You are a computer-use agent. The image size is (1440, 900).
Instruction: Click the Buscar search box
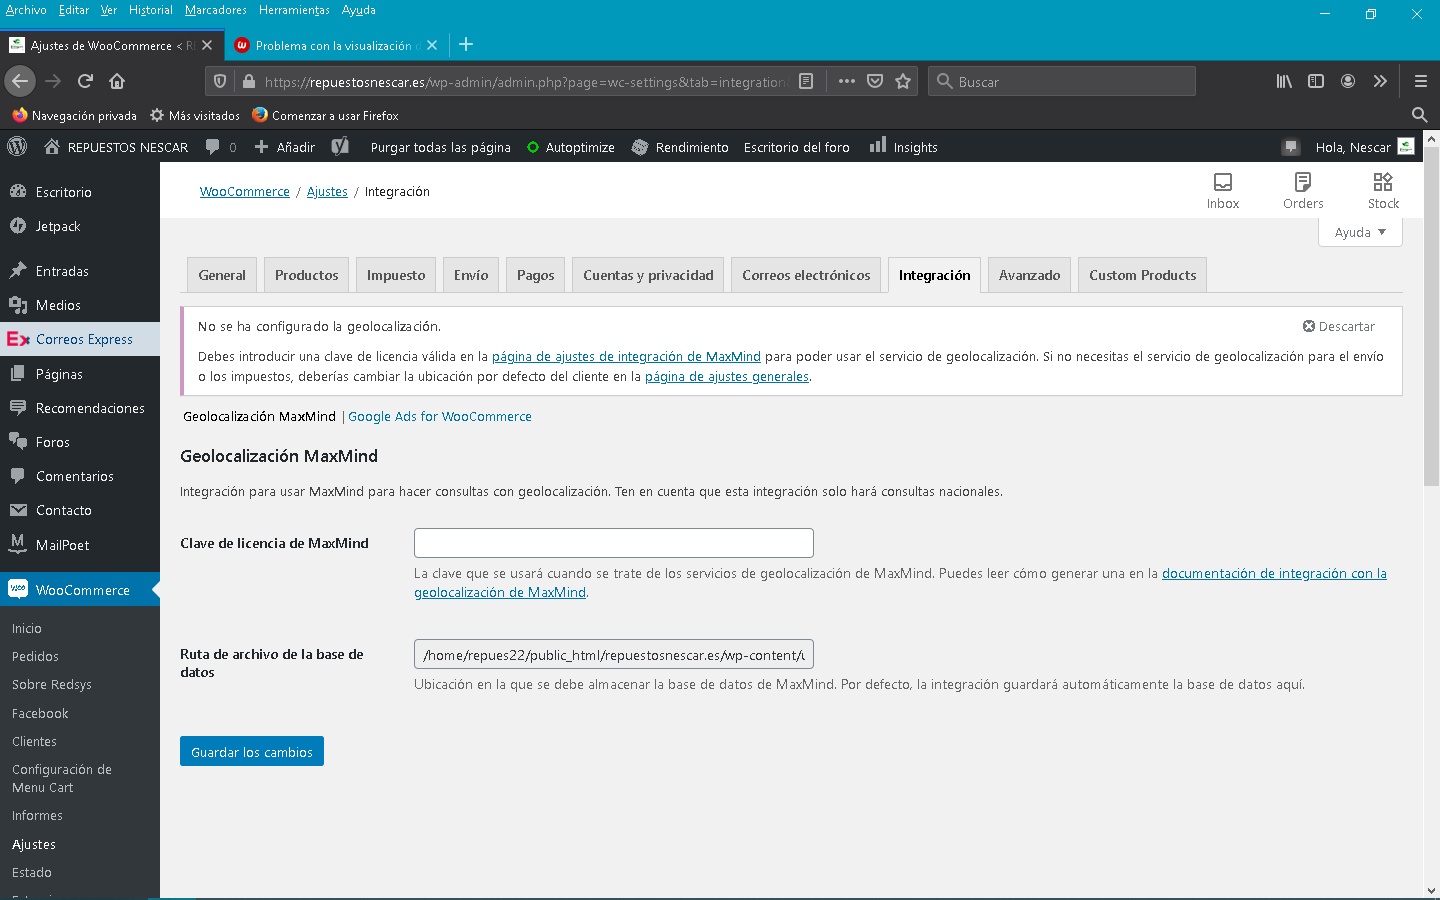point(1062,81)
